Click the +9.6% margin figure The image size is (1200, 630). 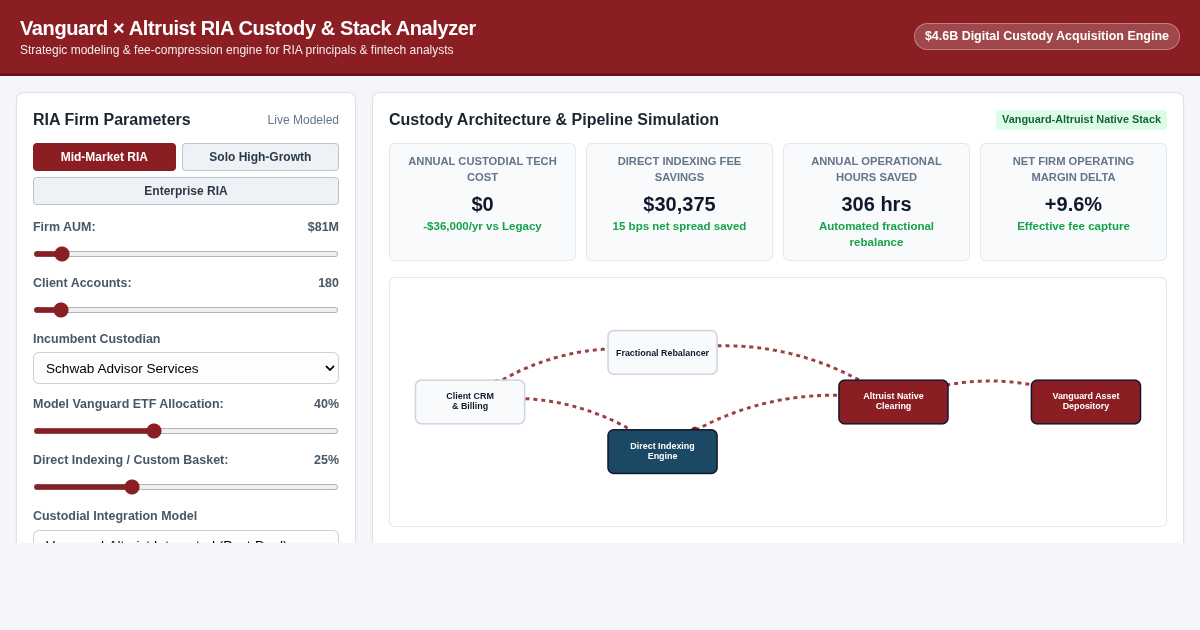coord(1073,204)
